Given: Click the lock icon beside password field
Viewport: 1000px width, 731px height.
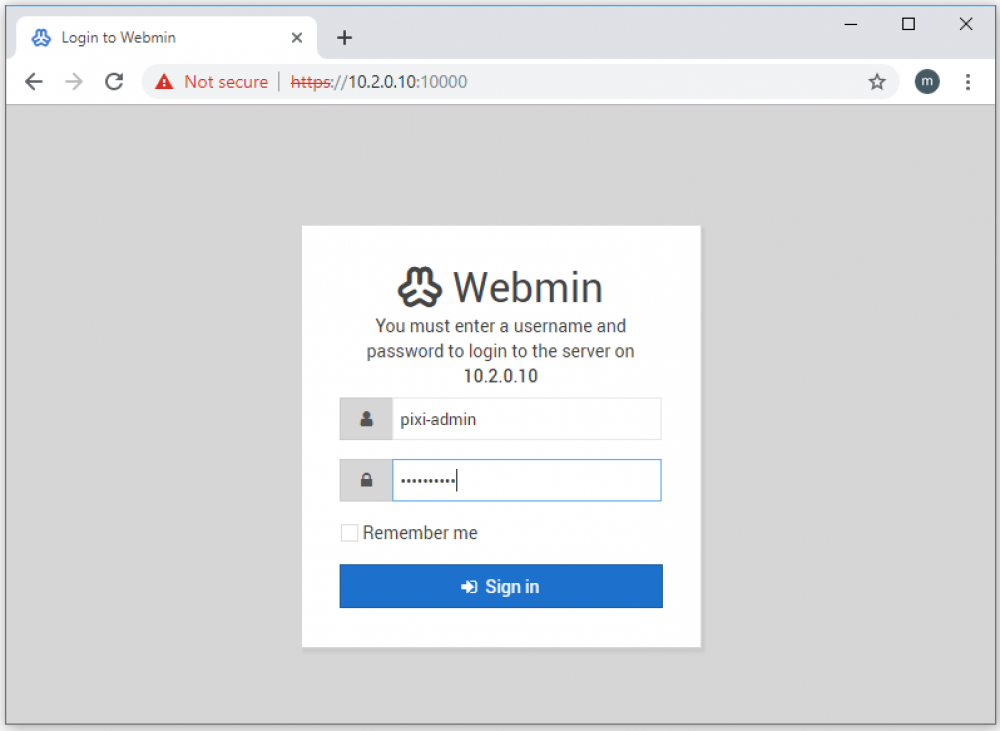Looking at the screenshot, I should (366, 480).
